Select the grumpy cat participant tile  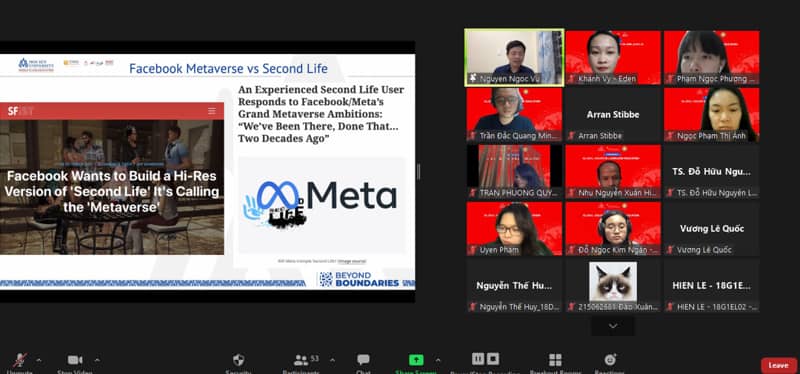(x=613, y=285)
